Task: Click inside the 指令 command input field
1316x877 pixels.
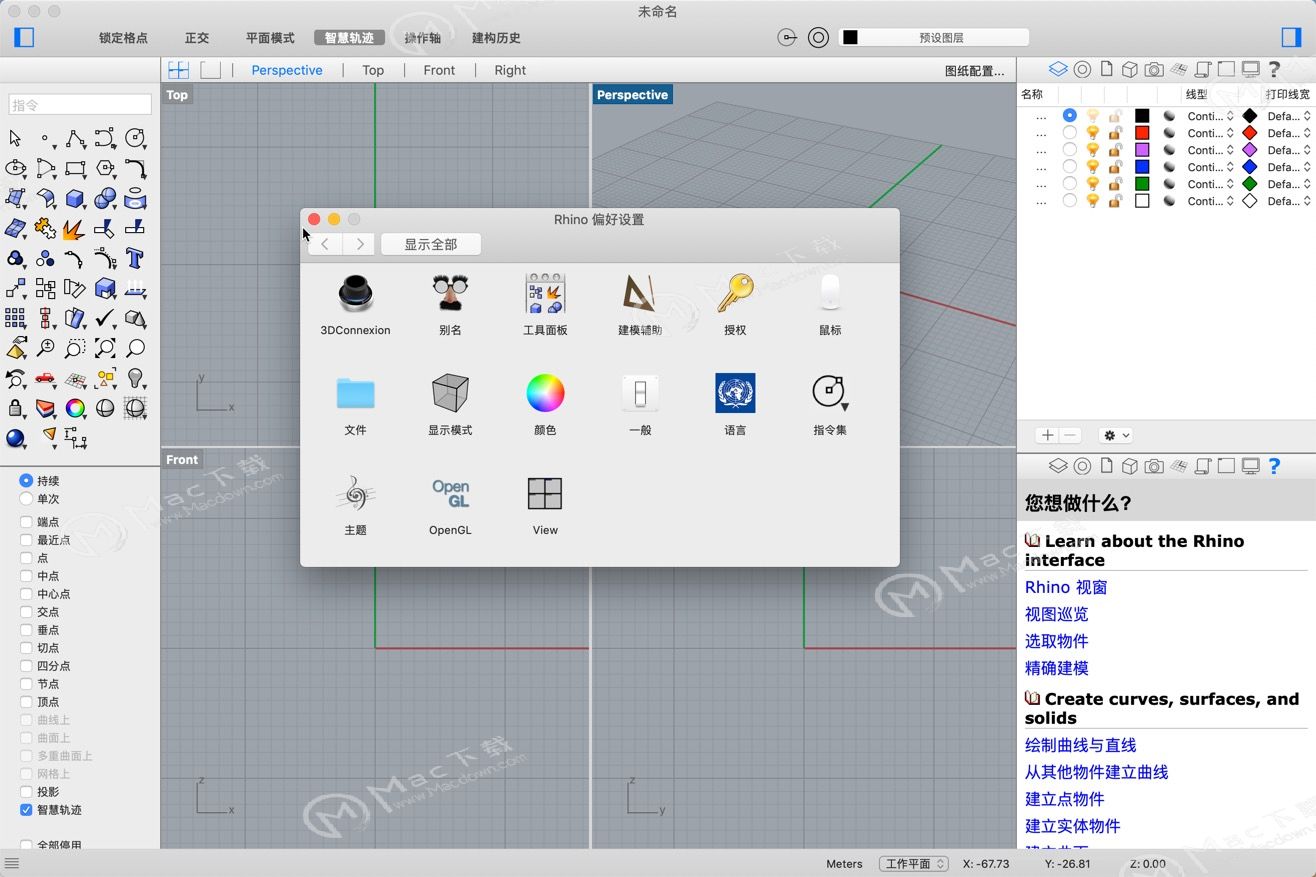Action: pyautogui.click(x=78, y=104)
